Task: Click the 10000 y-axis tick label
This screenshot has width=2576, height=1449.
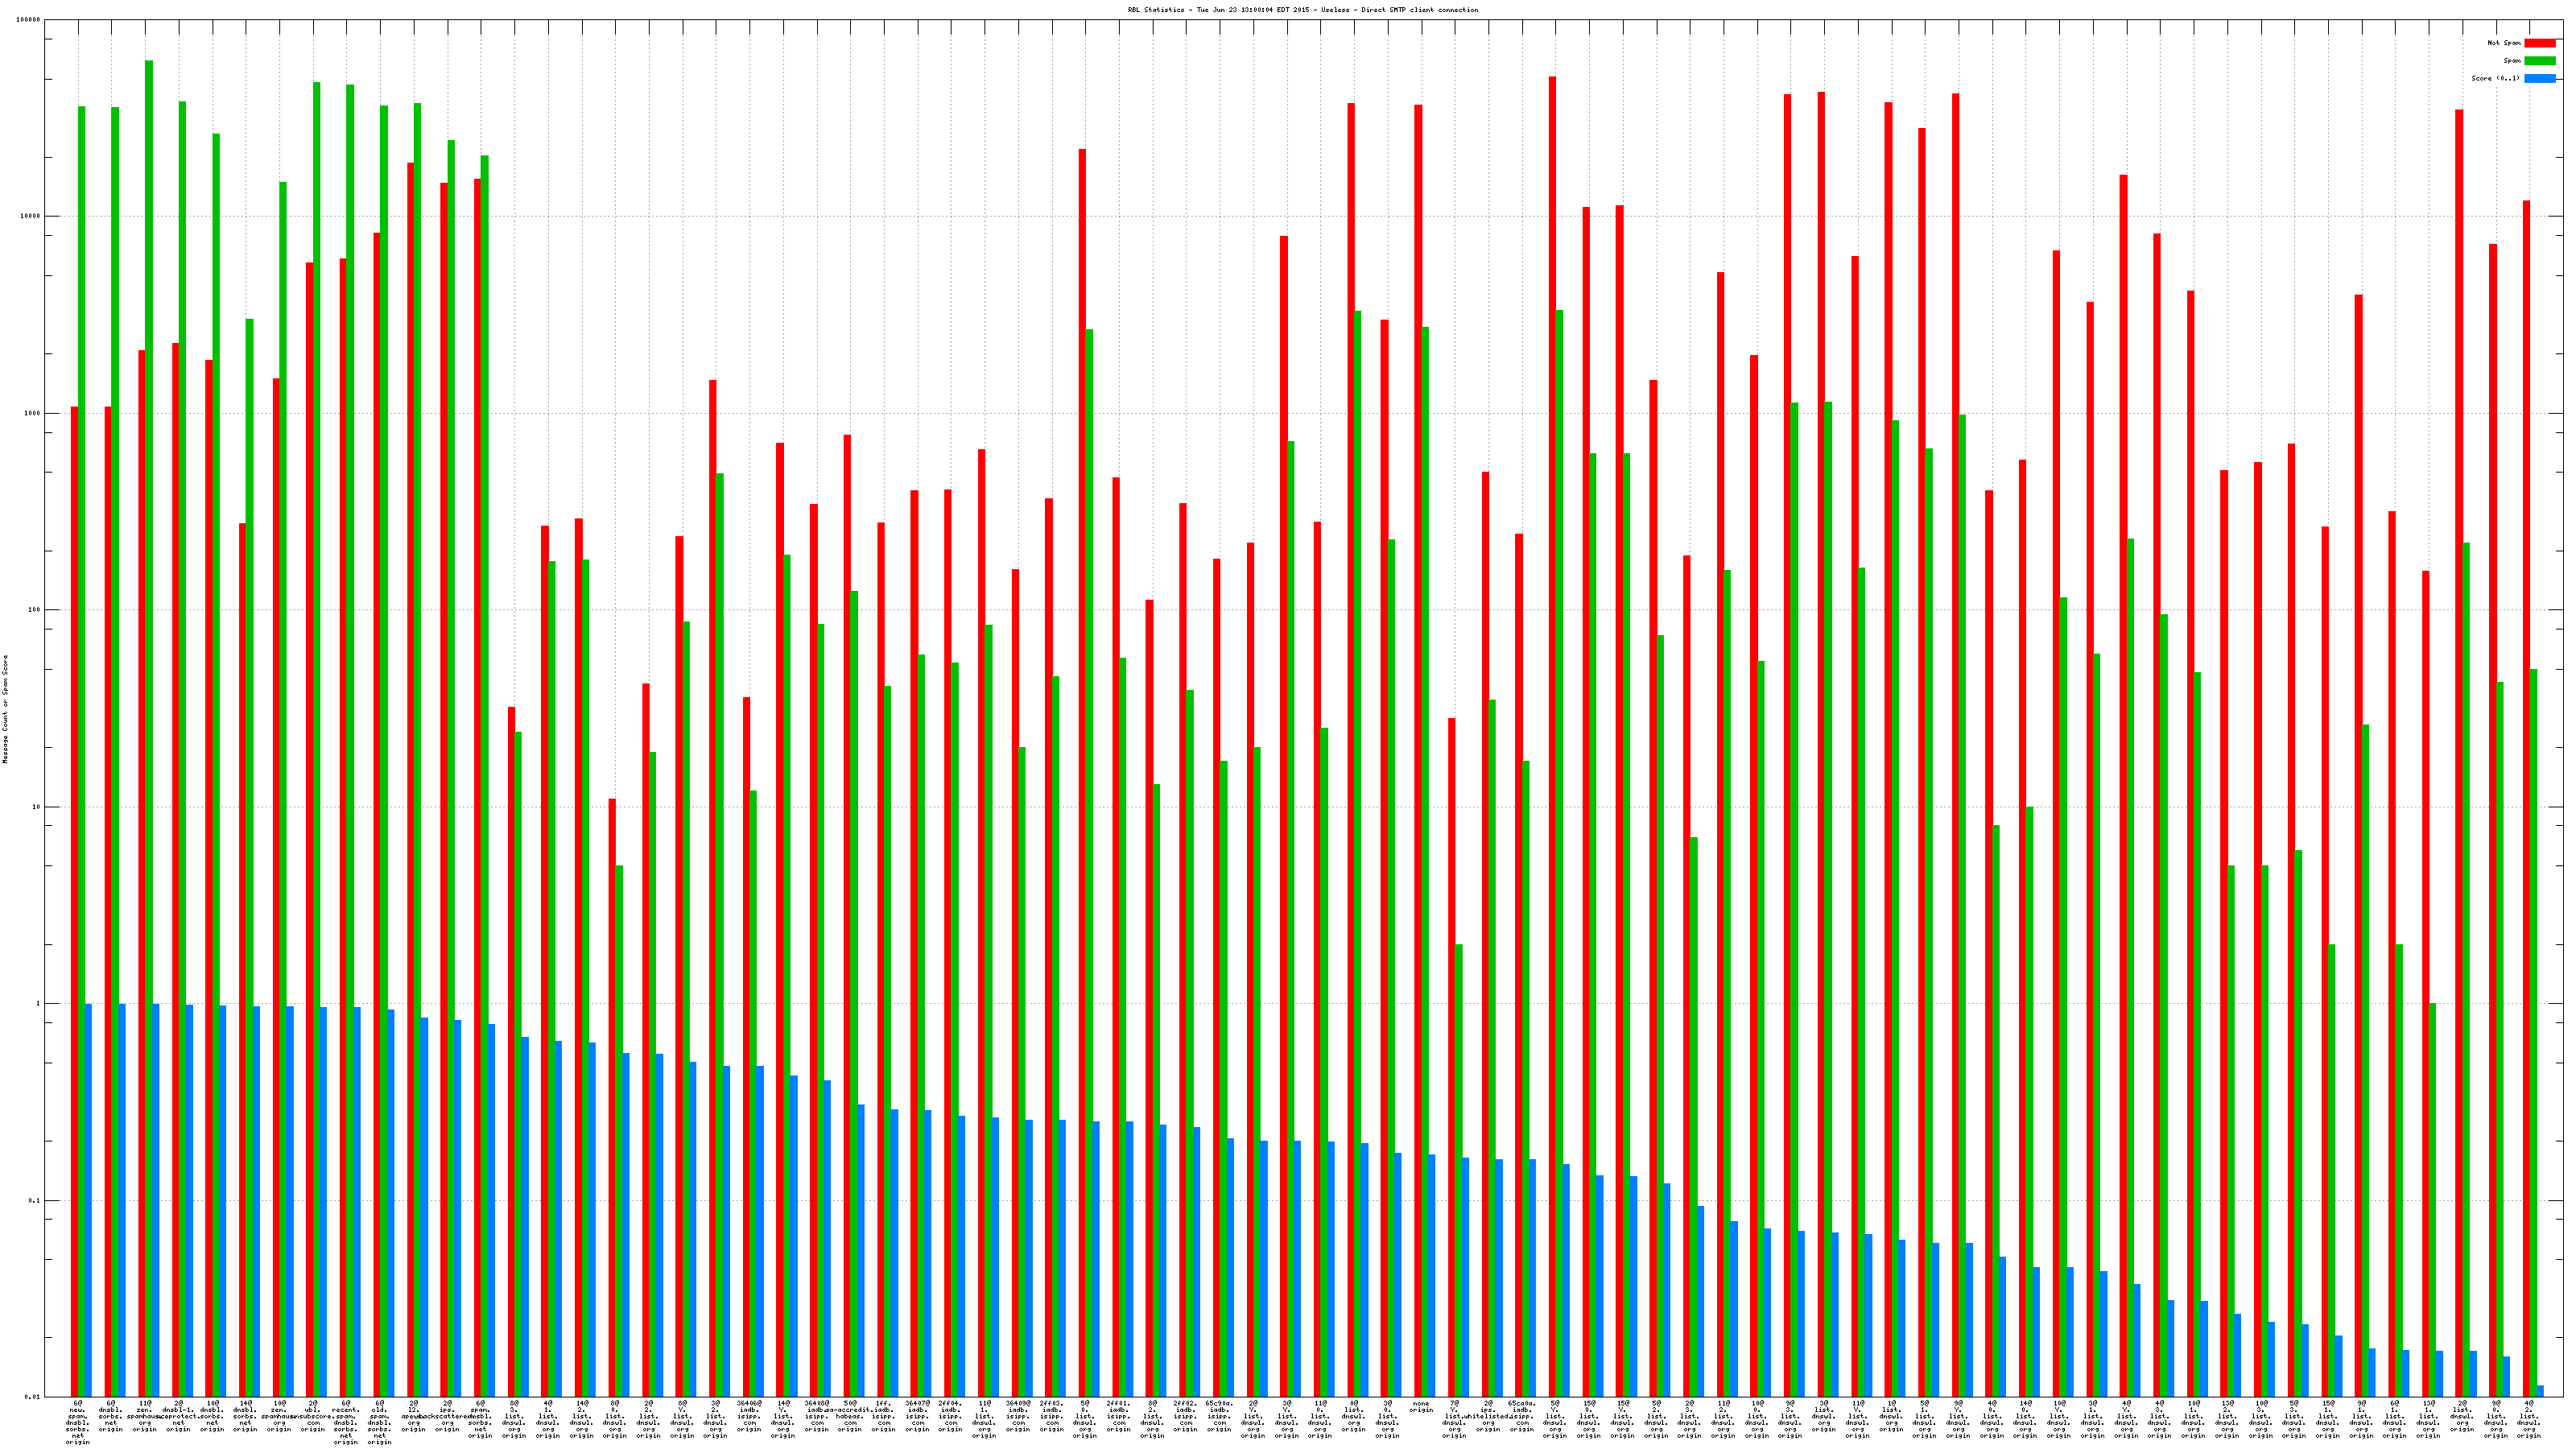Action: point(31,216)
